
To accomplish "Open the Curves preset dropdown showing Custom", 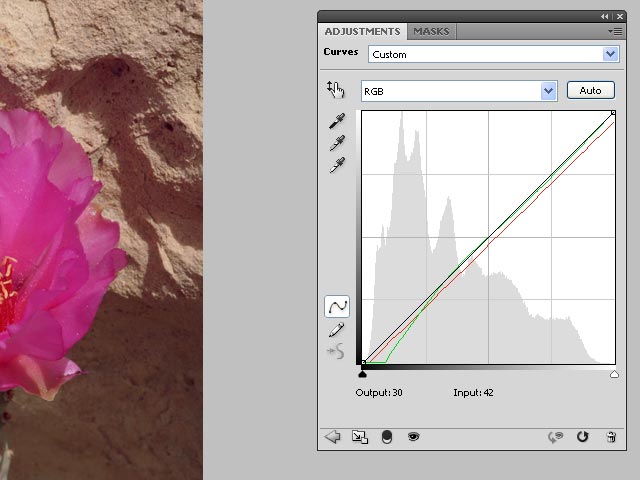I will 493,54.
